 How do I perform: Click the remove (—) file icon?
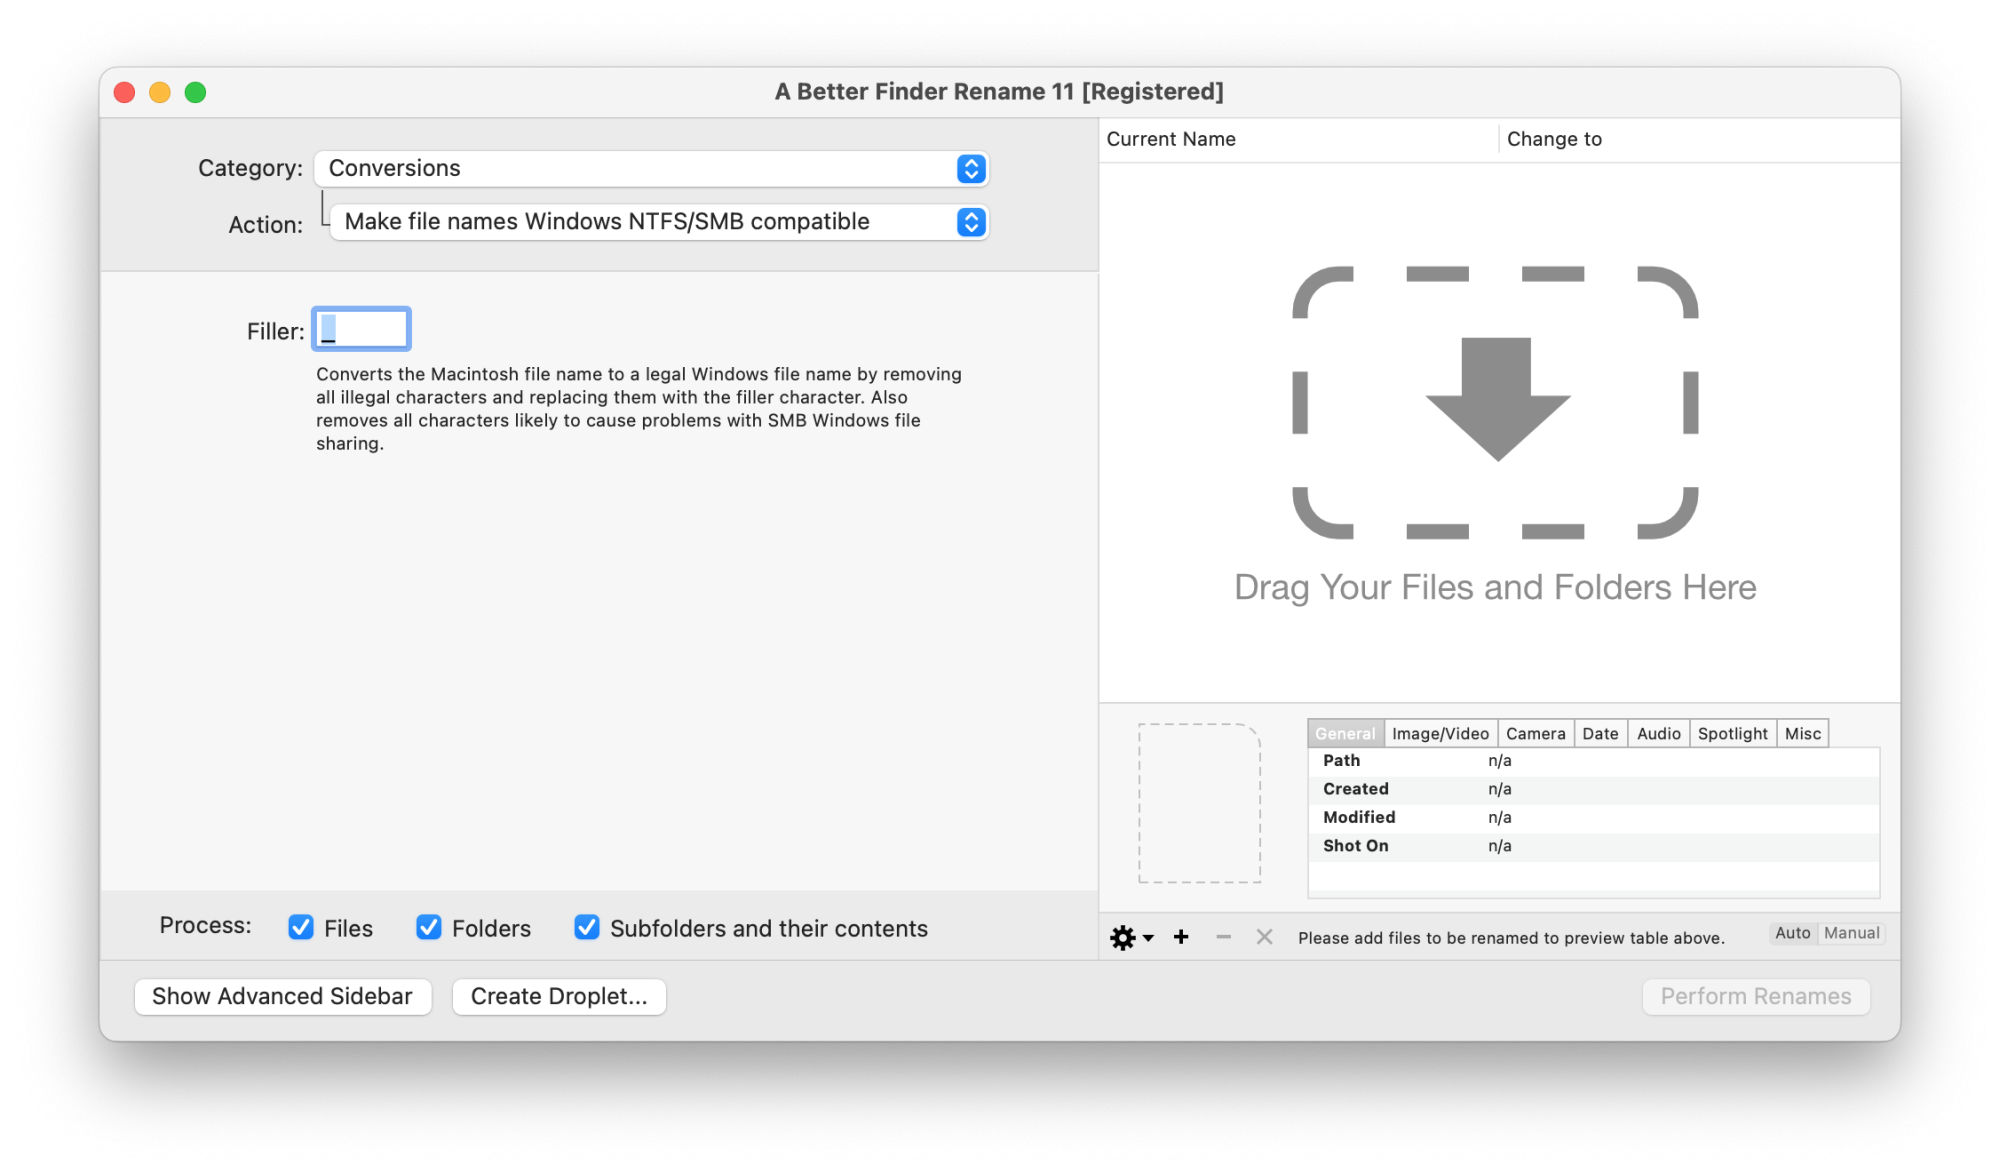click(x=1221, y=934)
